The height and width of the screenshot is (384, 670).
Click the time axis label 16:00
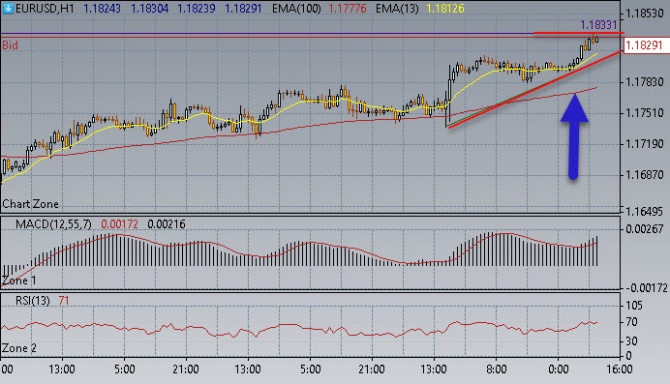pyautogui.click(x=620, y=369)
